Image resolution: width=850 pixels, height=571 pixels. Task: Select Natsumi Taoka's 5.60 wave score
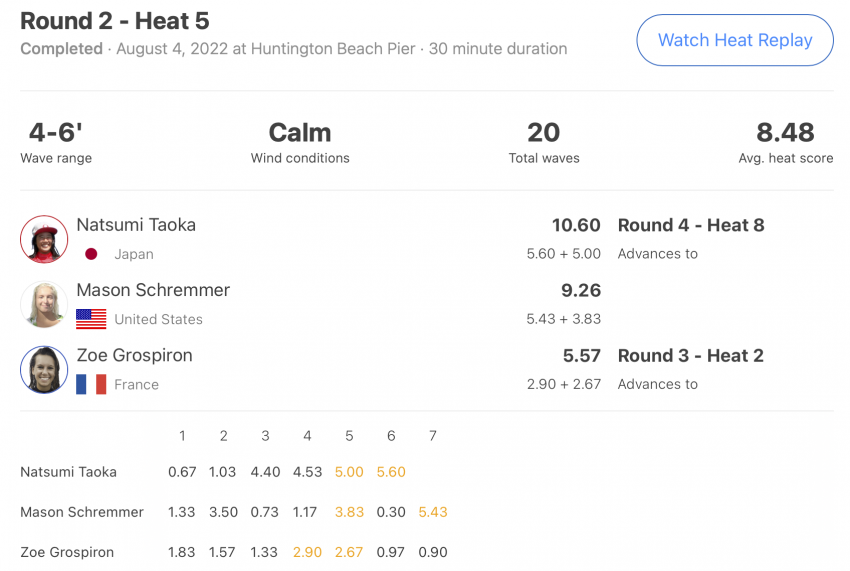point(391,472)
